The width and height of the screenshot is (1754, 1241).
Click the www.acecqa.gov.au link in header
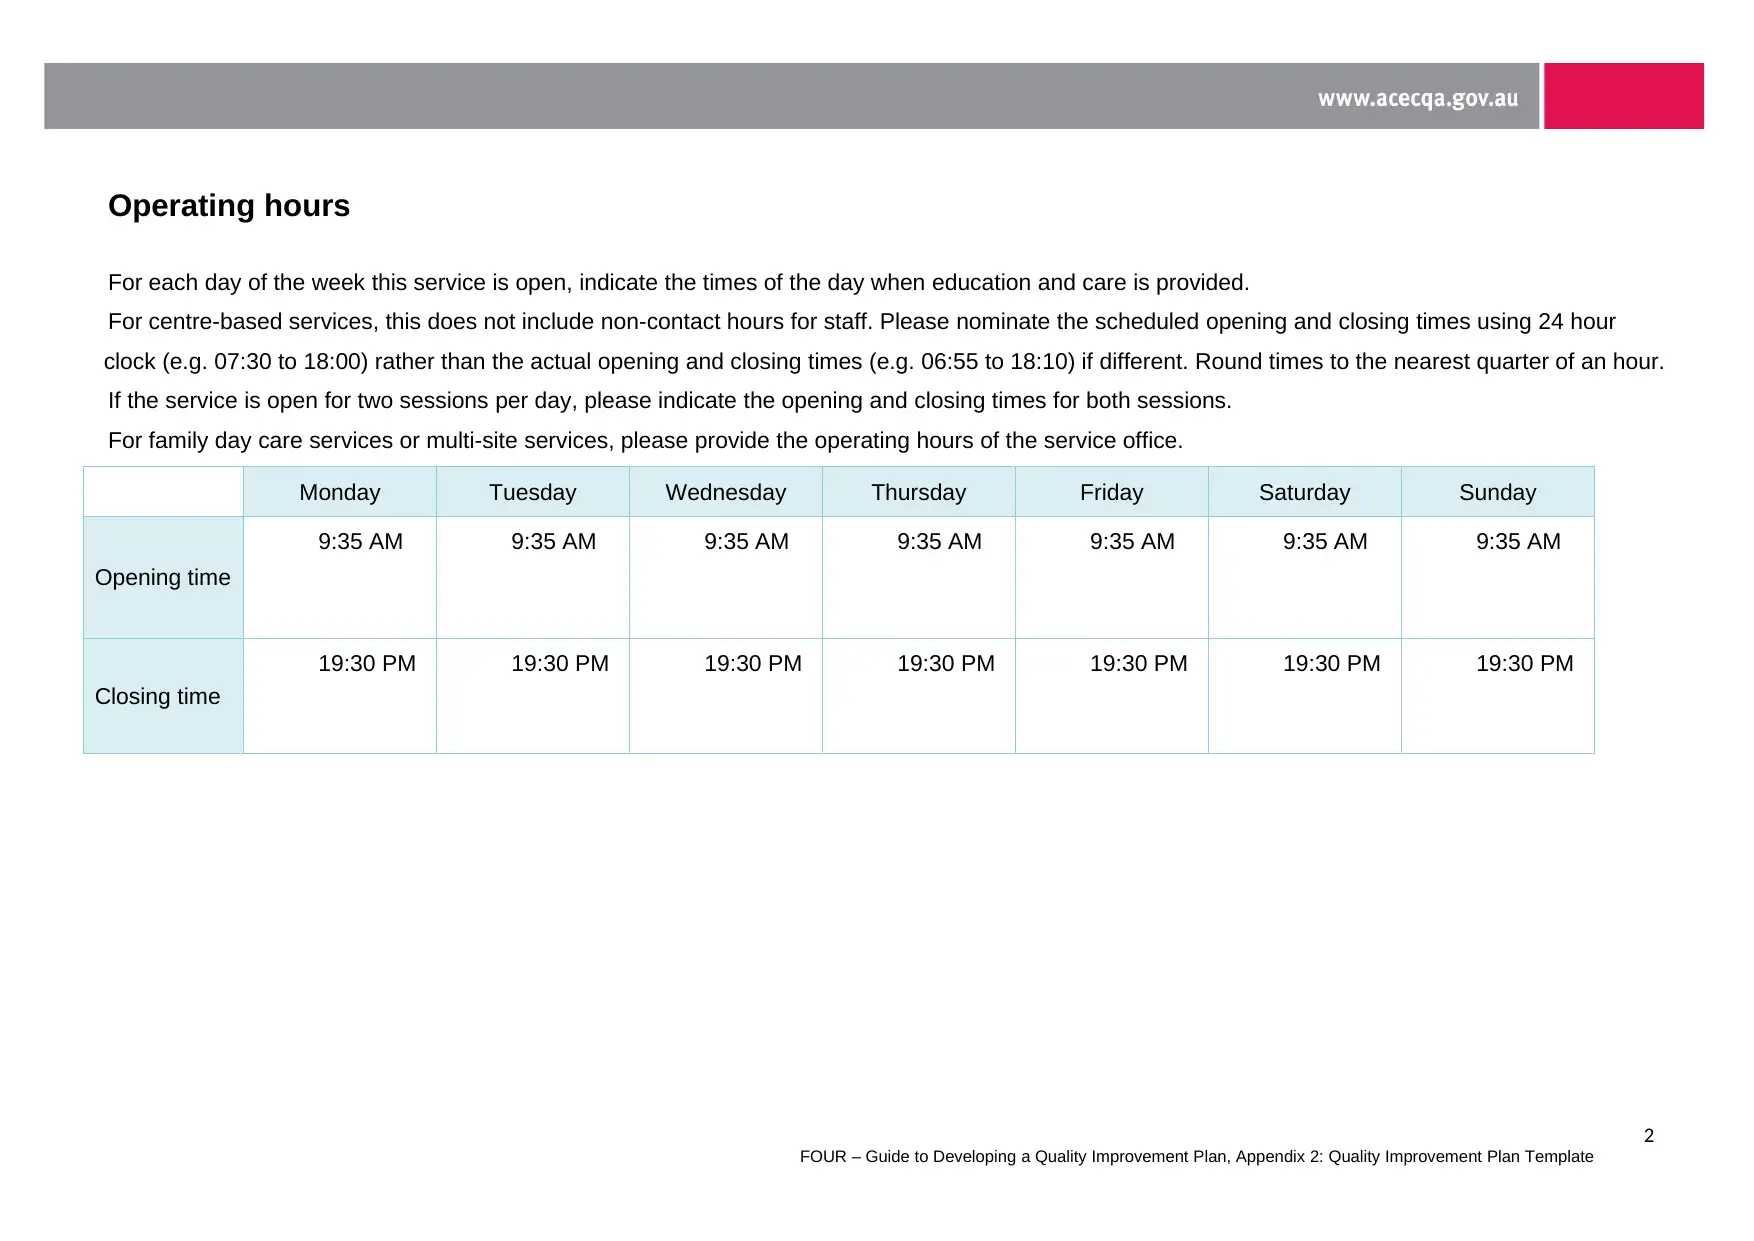(1417, 98)
